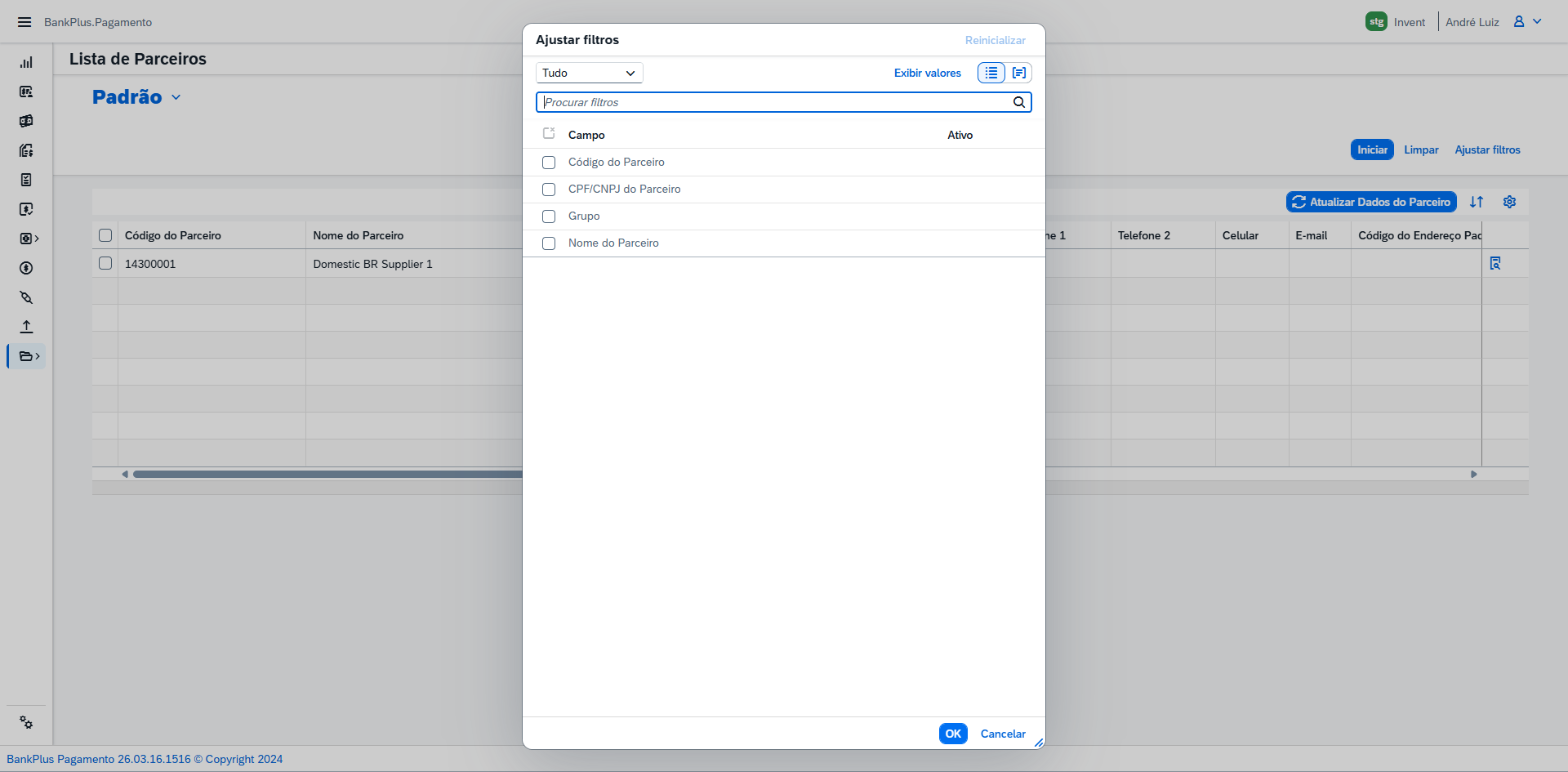
Task: Open table sort settings icon
Action: coord(1476,202)
